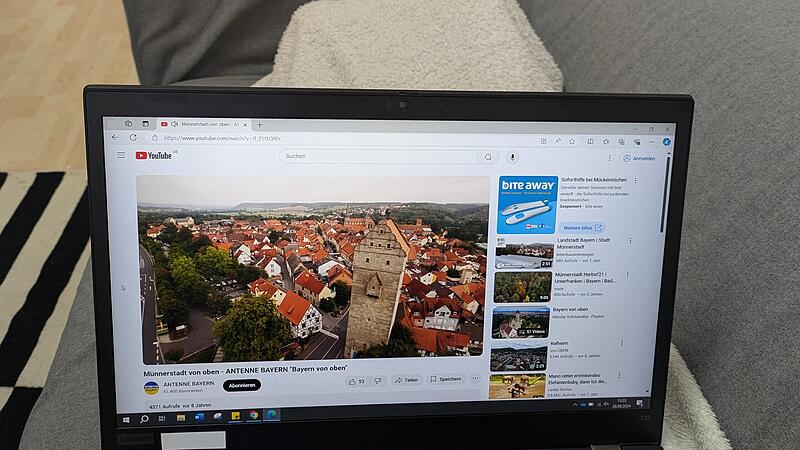Click the Bayern von oben playlist title
This screenshot has width=800, height=450.
pyautogui.click(x=570, y=309)
